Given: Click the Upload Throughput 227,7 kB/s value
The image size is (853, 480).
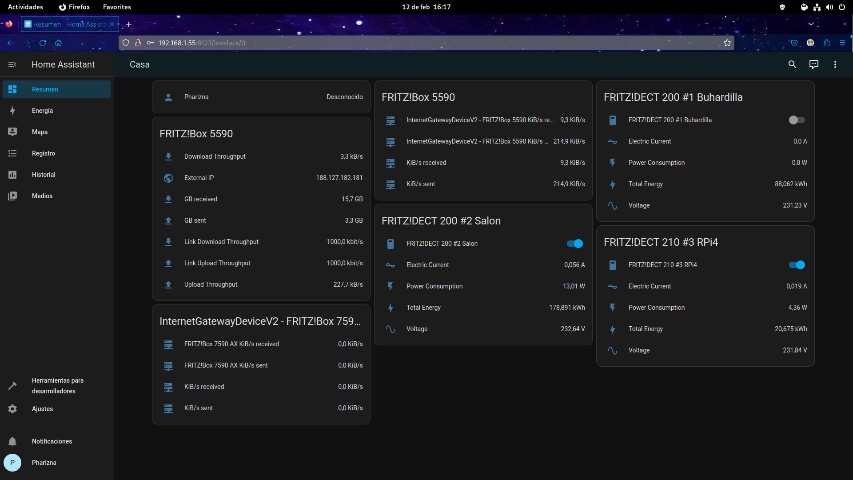Looking at the screenshot, I should click(348, 285).
